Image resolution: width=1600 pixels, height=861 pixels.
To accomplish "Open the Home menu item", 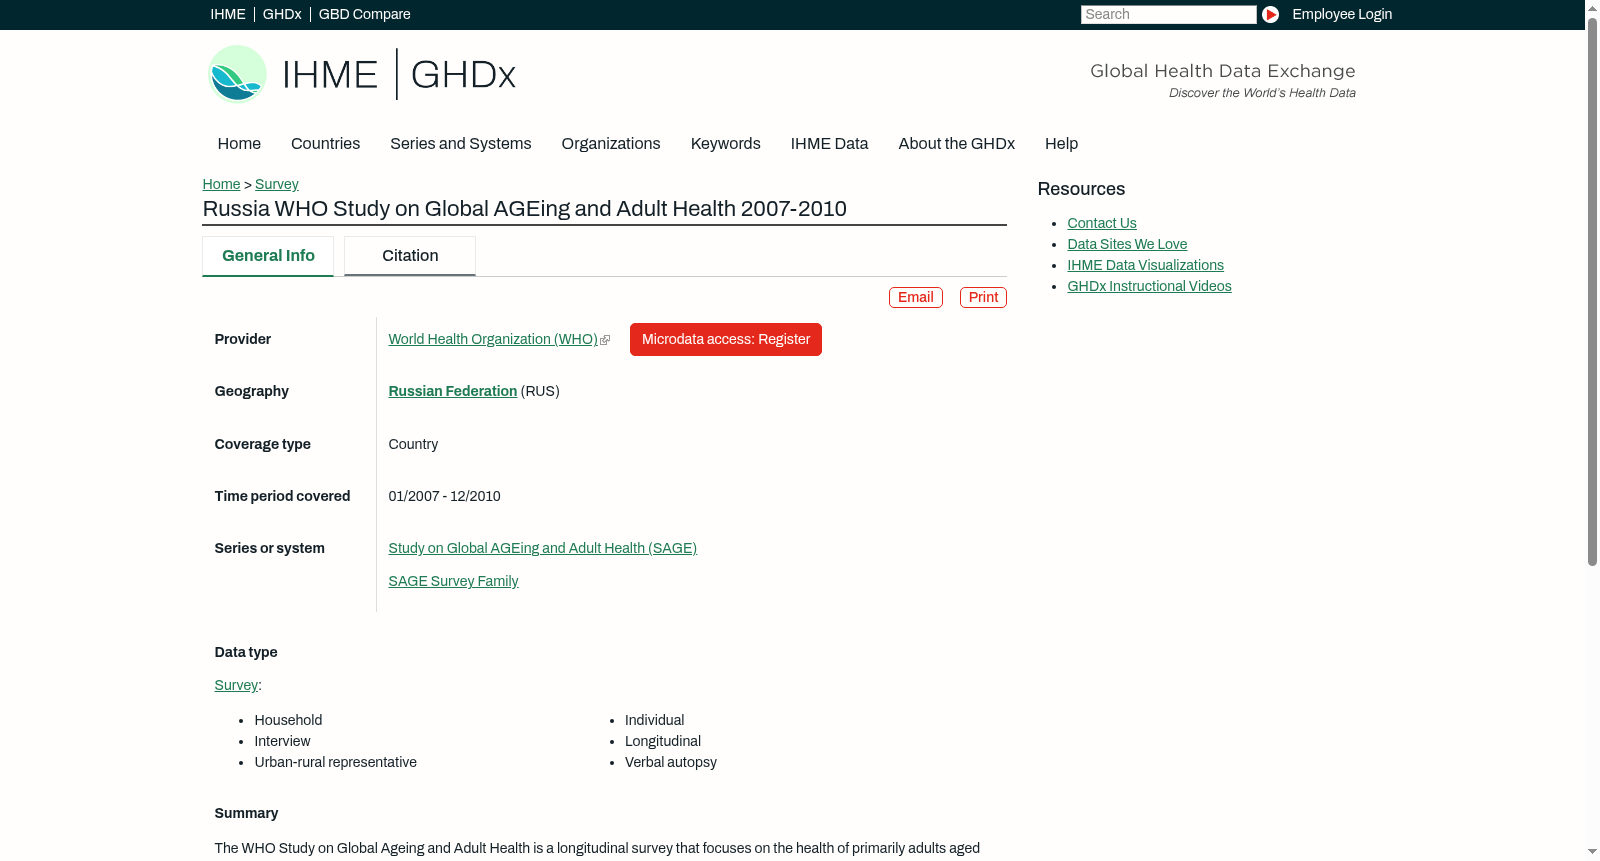I will 239,144.
